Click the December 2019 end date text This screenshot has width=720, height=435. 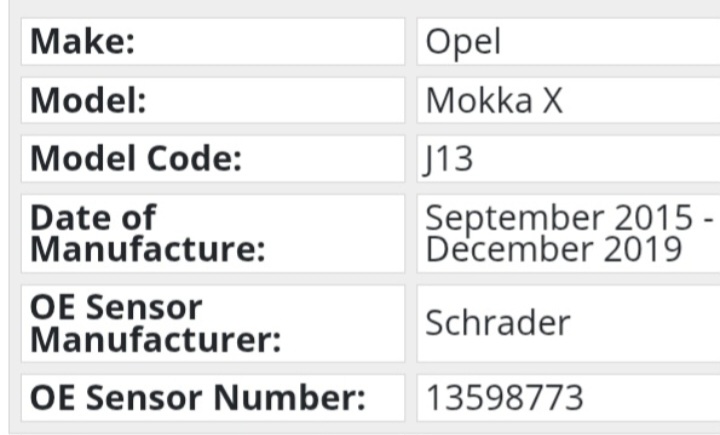click(553, 249)
